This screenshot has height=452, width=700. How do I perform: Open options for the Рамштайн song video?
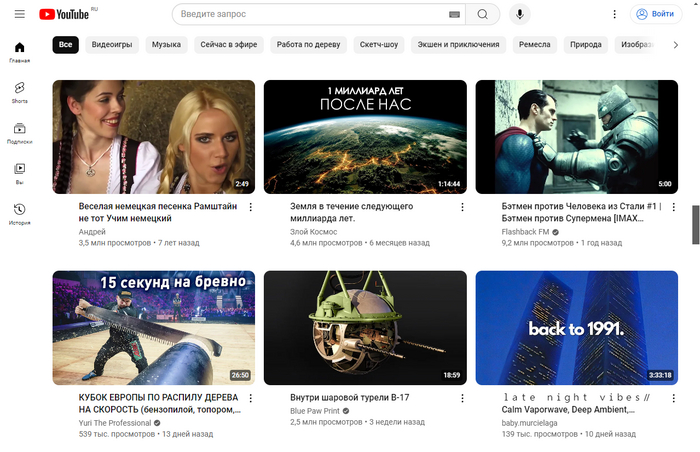tap(250, 206)
